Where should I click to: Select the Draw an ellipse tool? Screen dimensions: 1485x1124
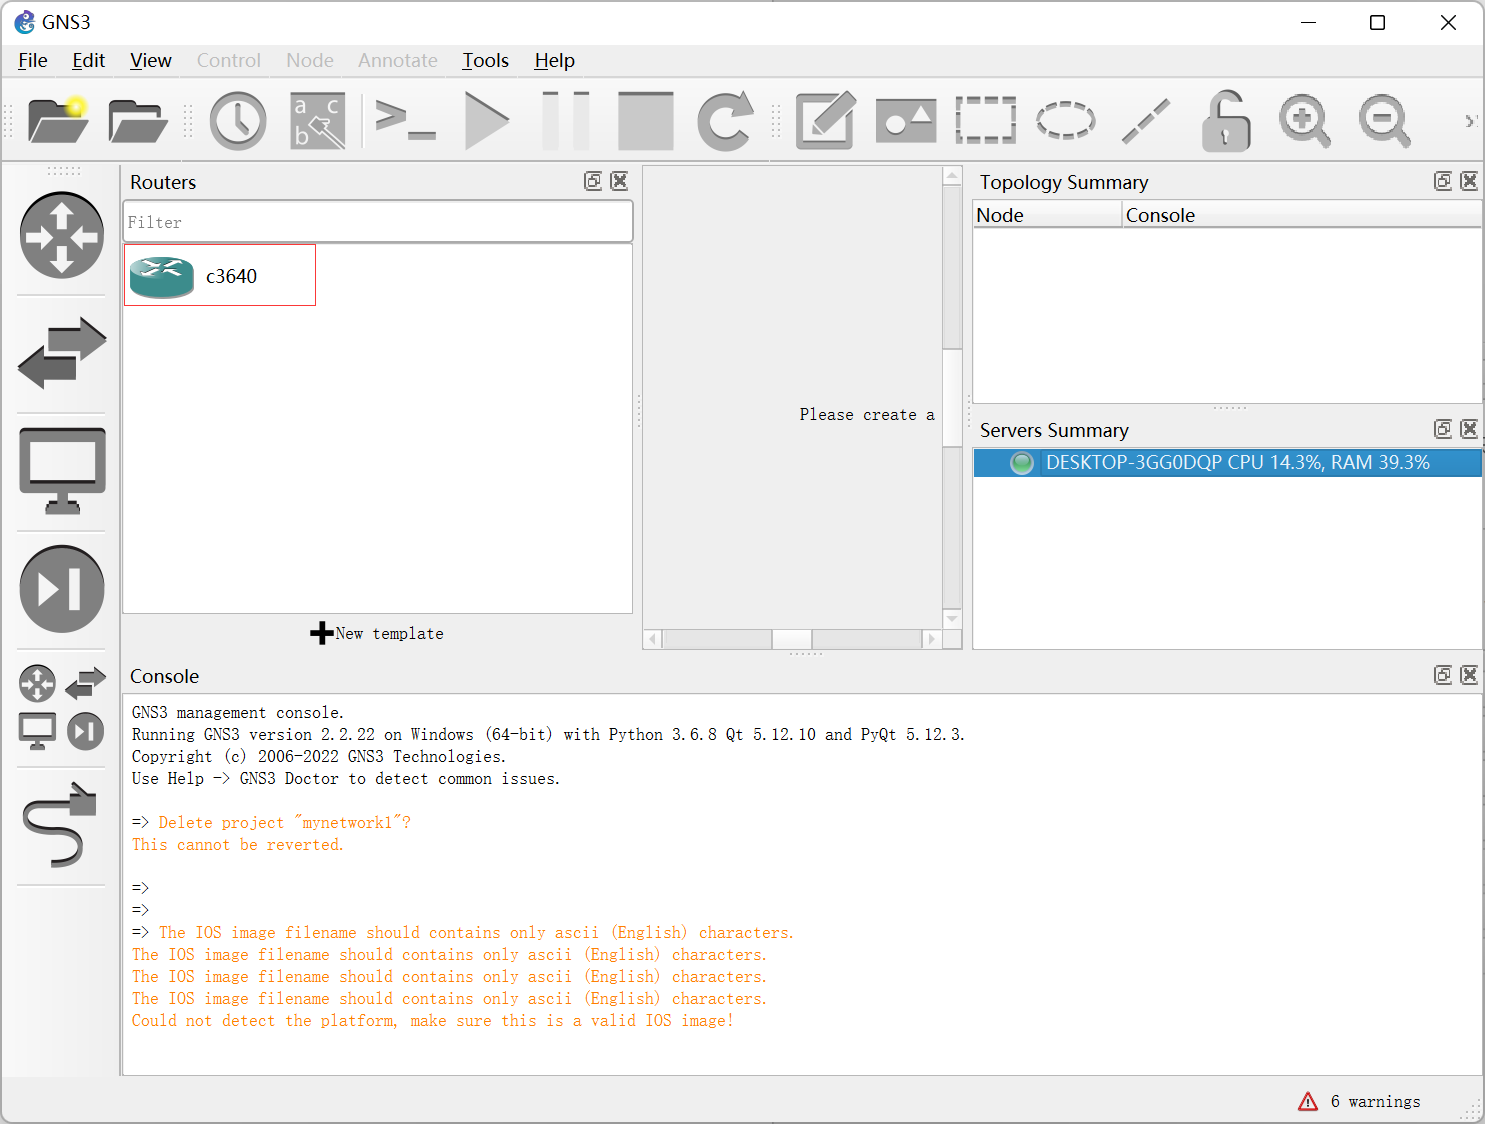pyautogui.click(x=1066, y=121)
